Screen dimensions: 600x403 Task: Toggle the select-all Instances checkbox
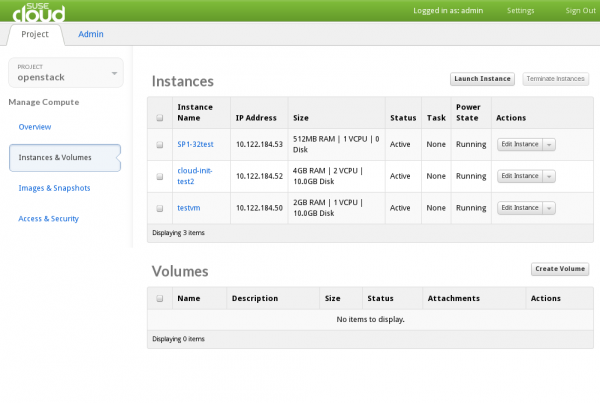click(160, 118)
